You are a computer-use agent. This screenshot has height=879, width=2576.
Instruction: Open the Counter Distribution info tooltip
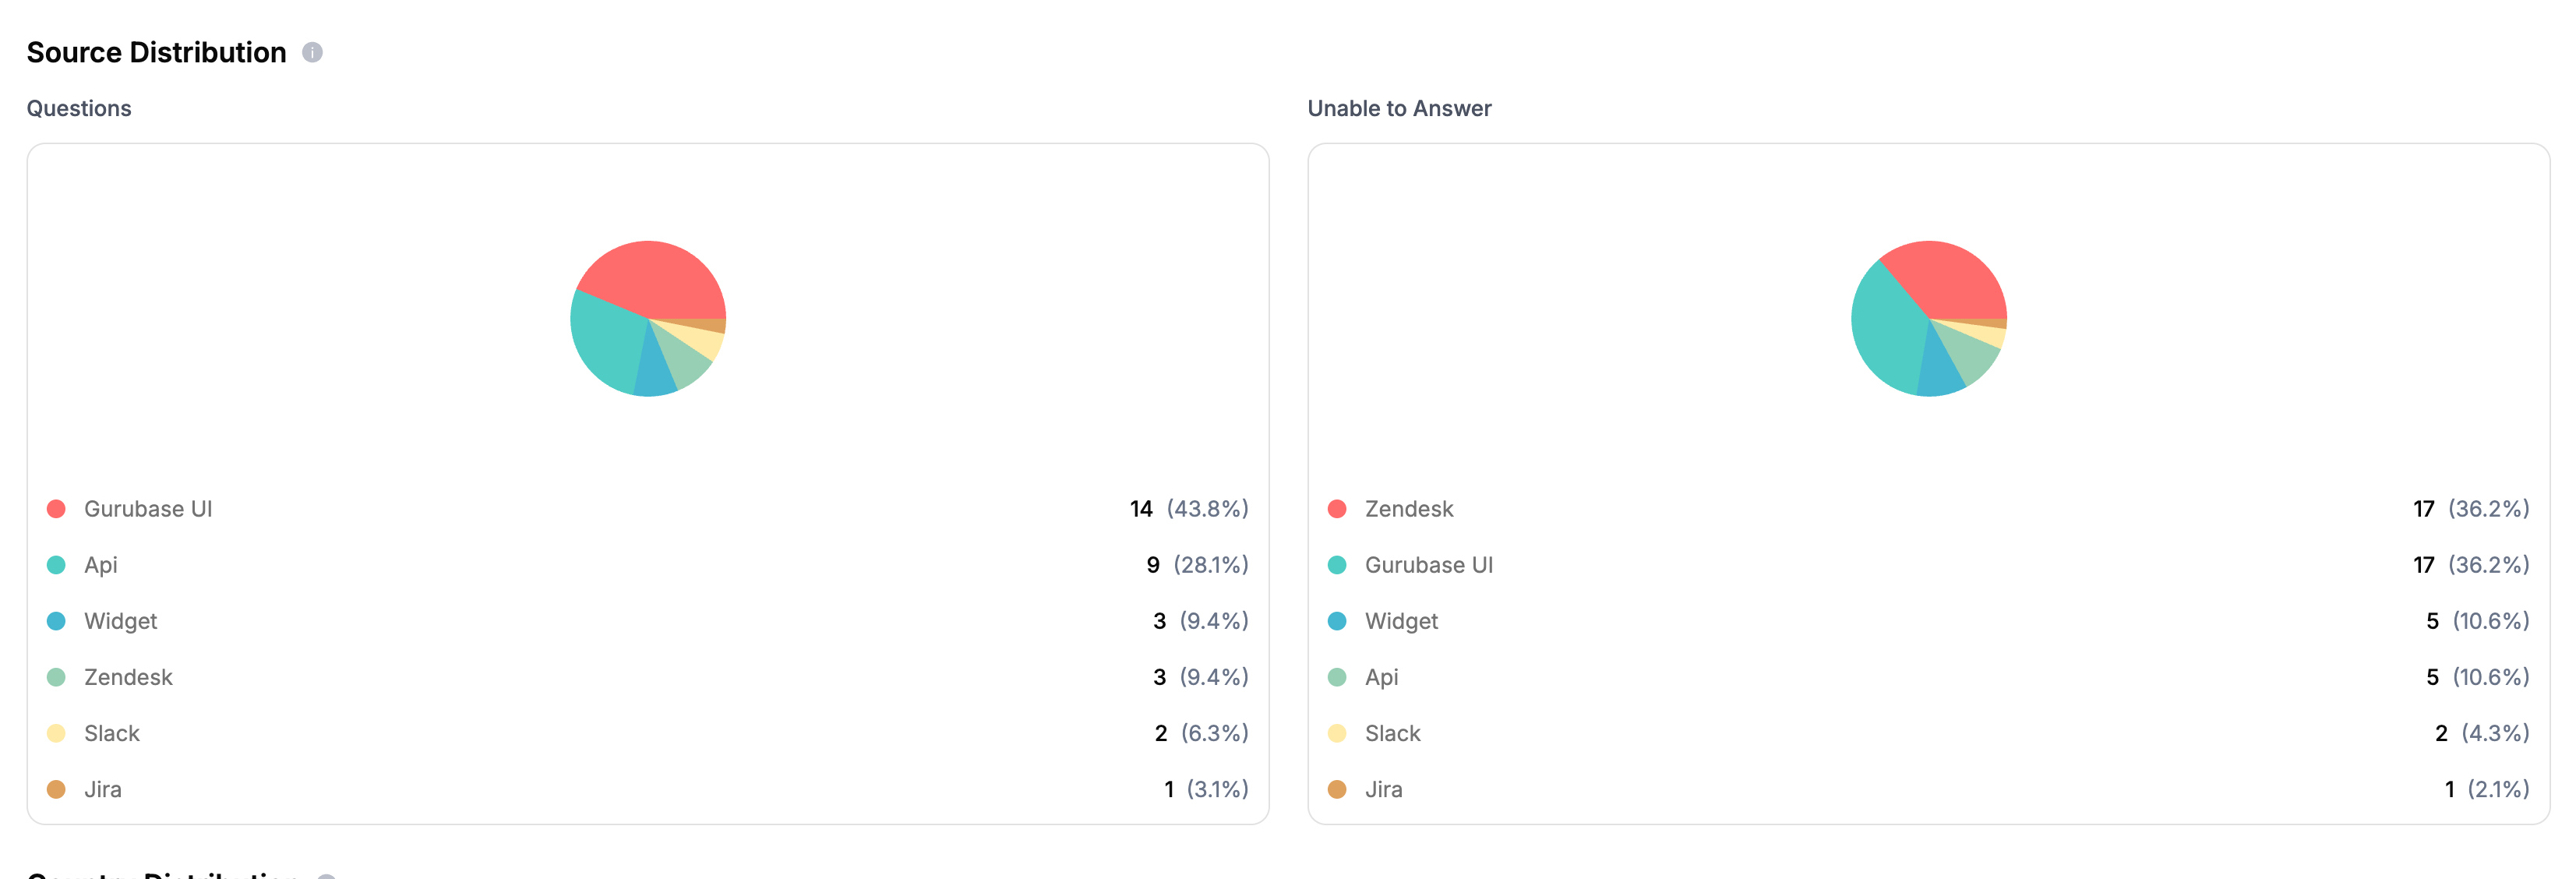click(326, 875)
